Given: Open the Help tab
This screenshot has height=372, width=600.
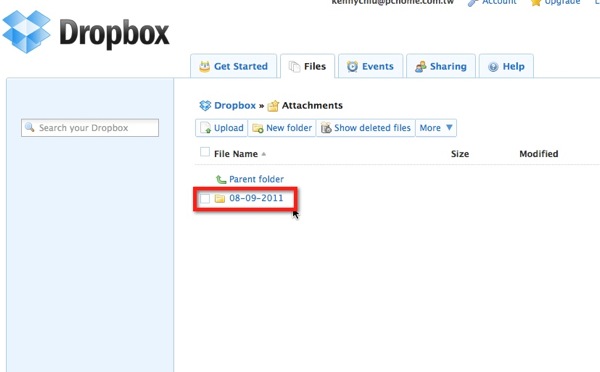Looking at the screenshot, I should (506, 66).
